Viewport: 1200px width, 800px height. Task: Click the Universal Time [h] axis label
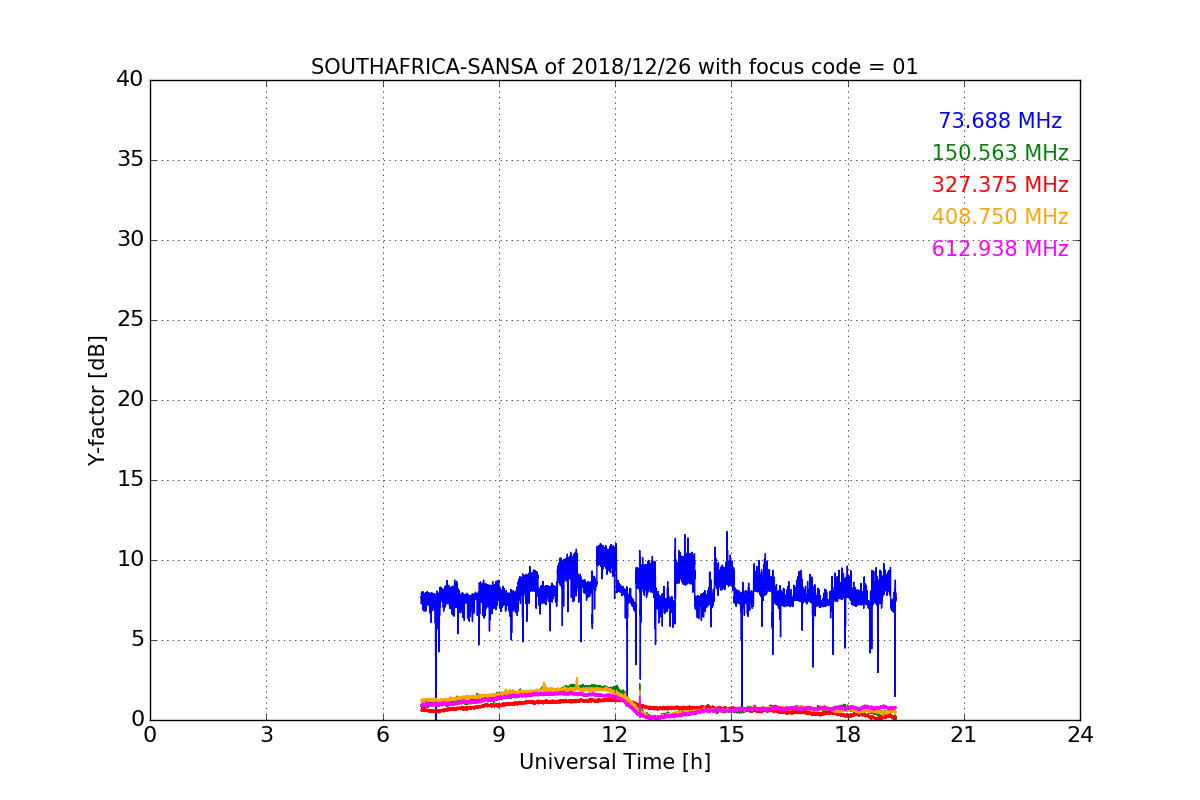[614, 762]
